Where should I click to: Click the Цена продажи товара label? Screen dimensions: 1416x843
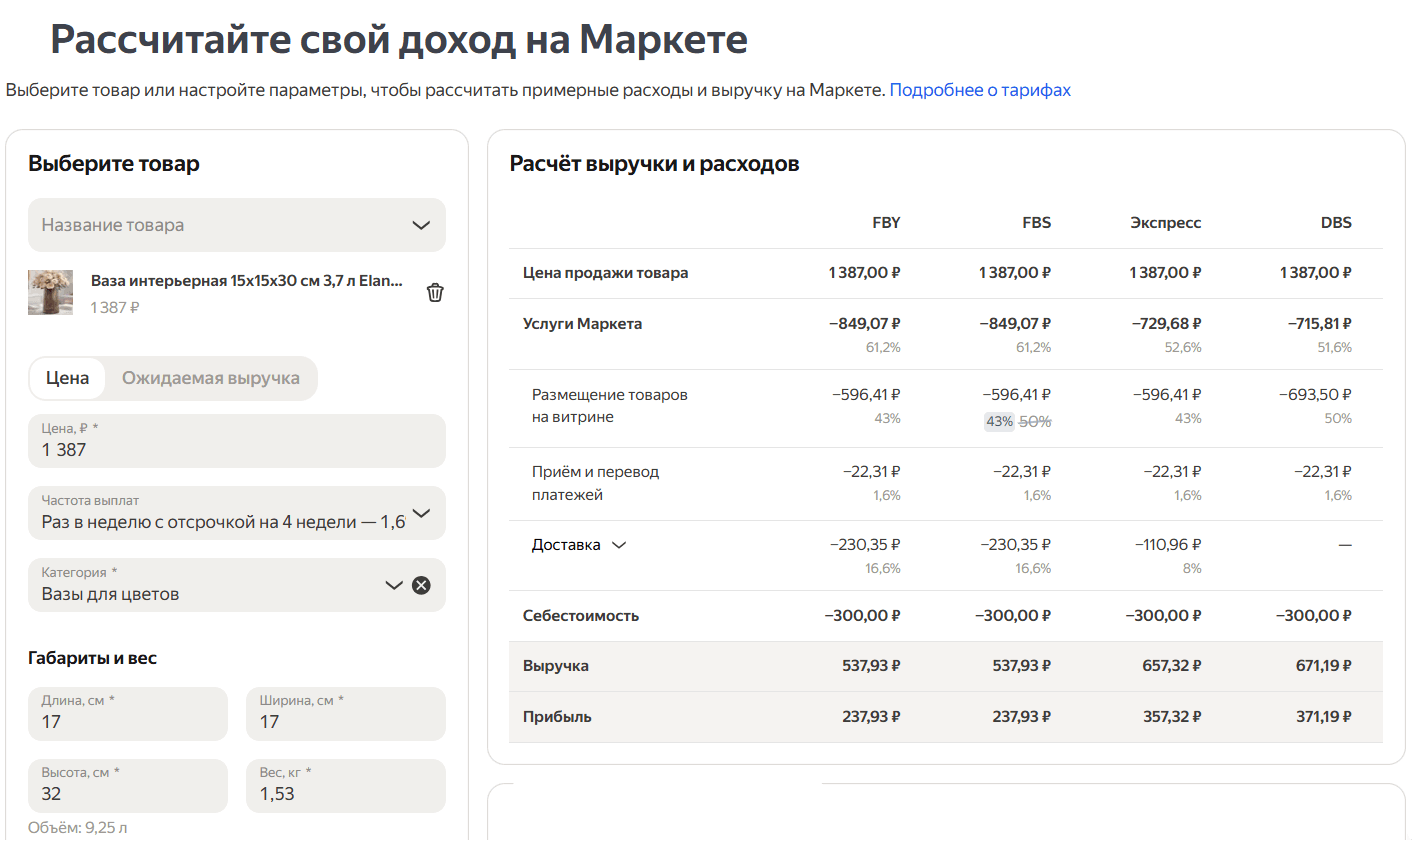605,273
